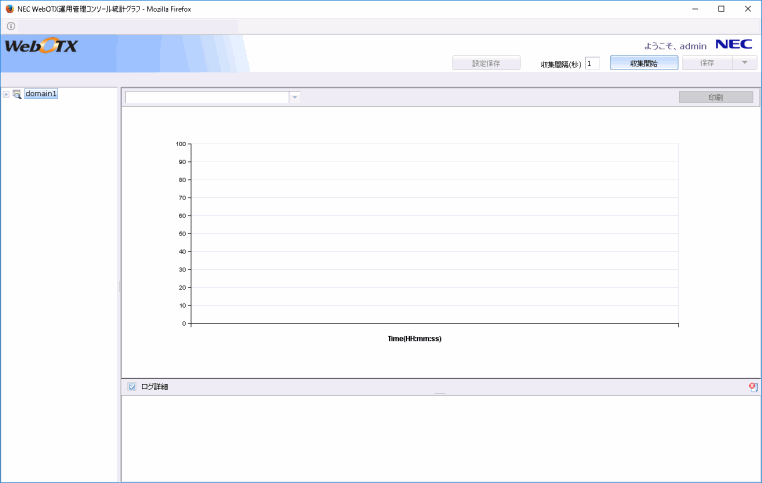The height and width of the screenshot is (483, 762).
Task: Click the 保存 button
Action: (x=707, y=63)
